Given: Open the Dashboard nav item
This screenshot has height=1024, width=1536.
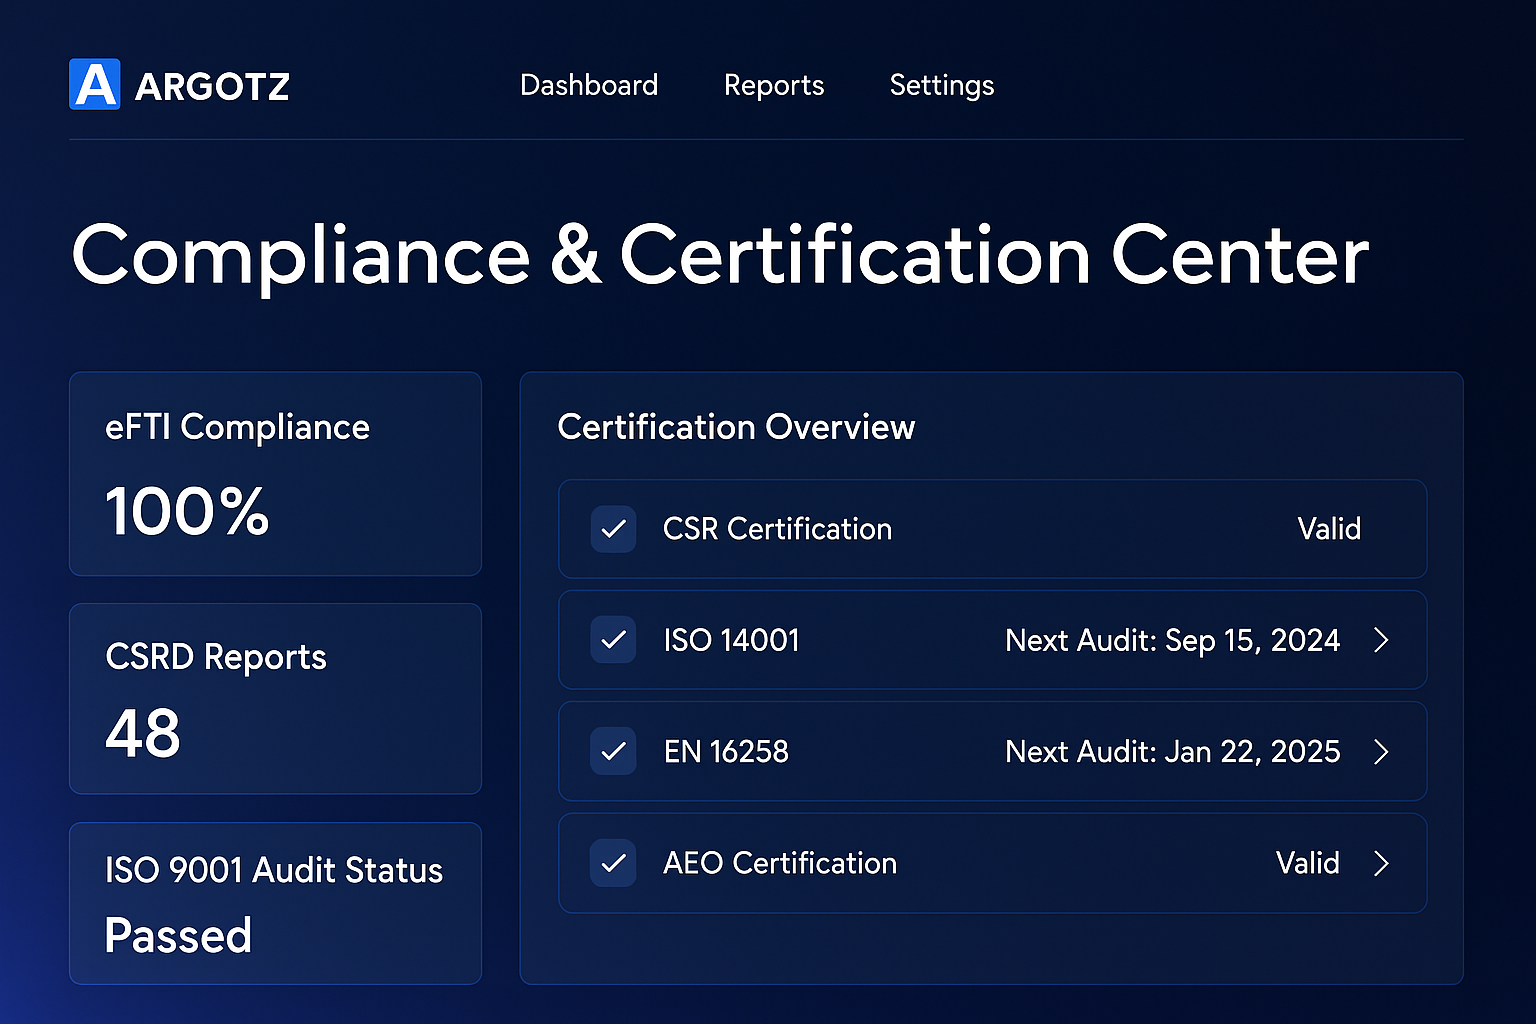Looking at the screenshot, I should click(589, 85).
